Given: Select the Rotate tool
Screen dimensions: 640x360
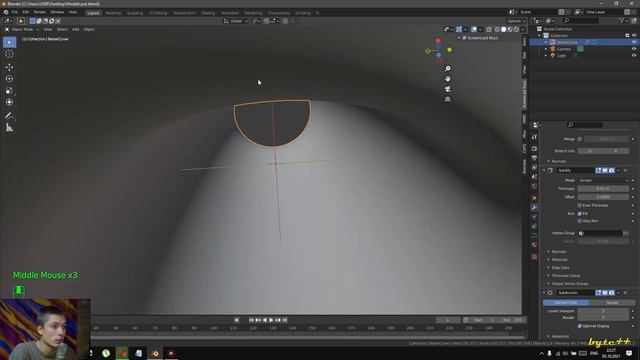Looking at the screenshot, I should [9, 79].
